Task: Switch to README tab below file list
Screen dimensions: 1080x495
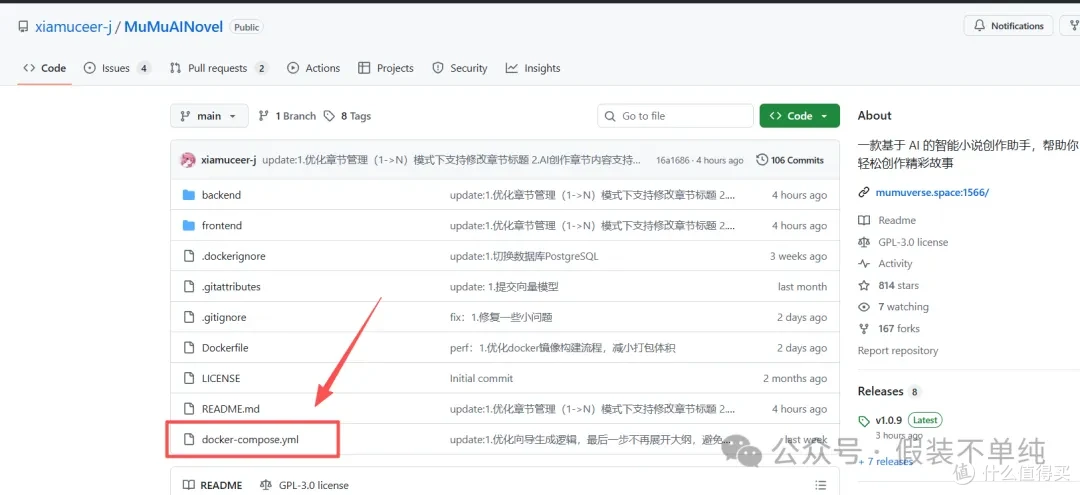Action: point(213,485)
